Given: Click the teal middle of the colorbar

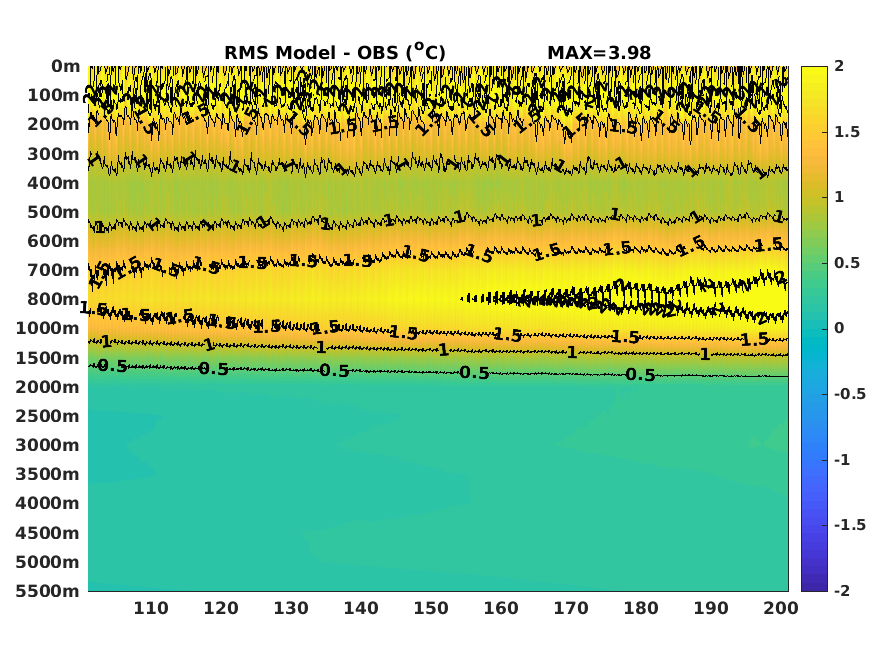Looking at the screenshot, I should pos(814,329).
